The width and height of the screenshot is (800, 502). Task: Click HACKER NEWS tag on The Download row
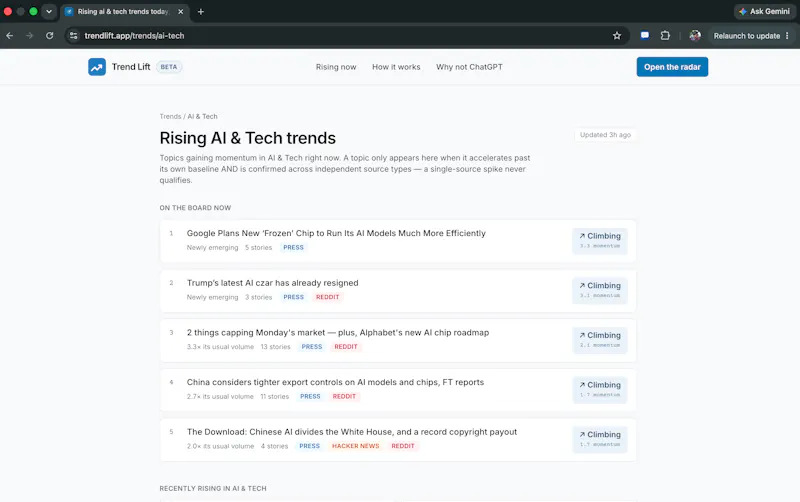[356, 446]
